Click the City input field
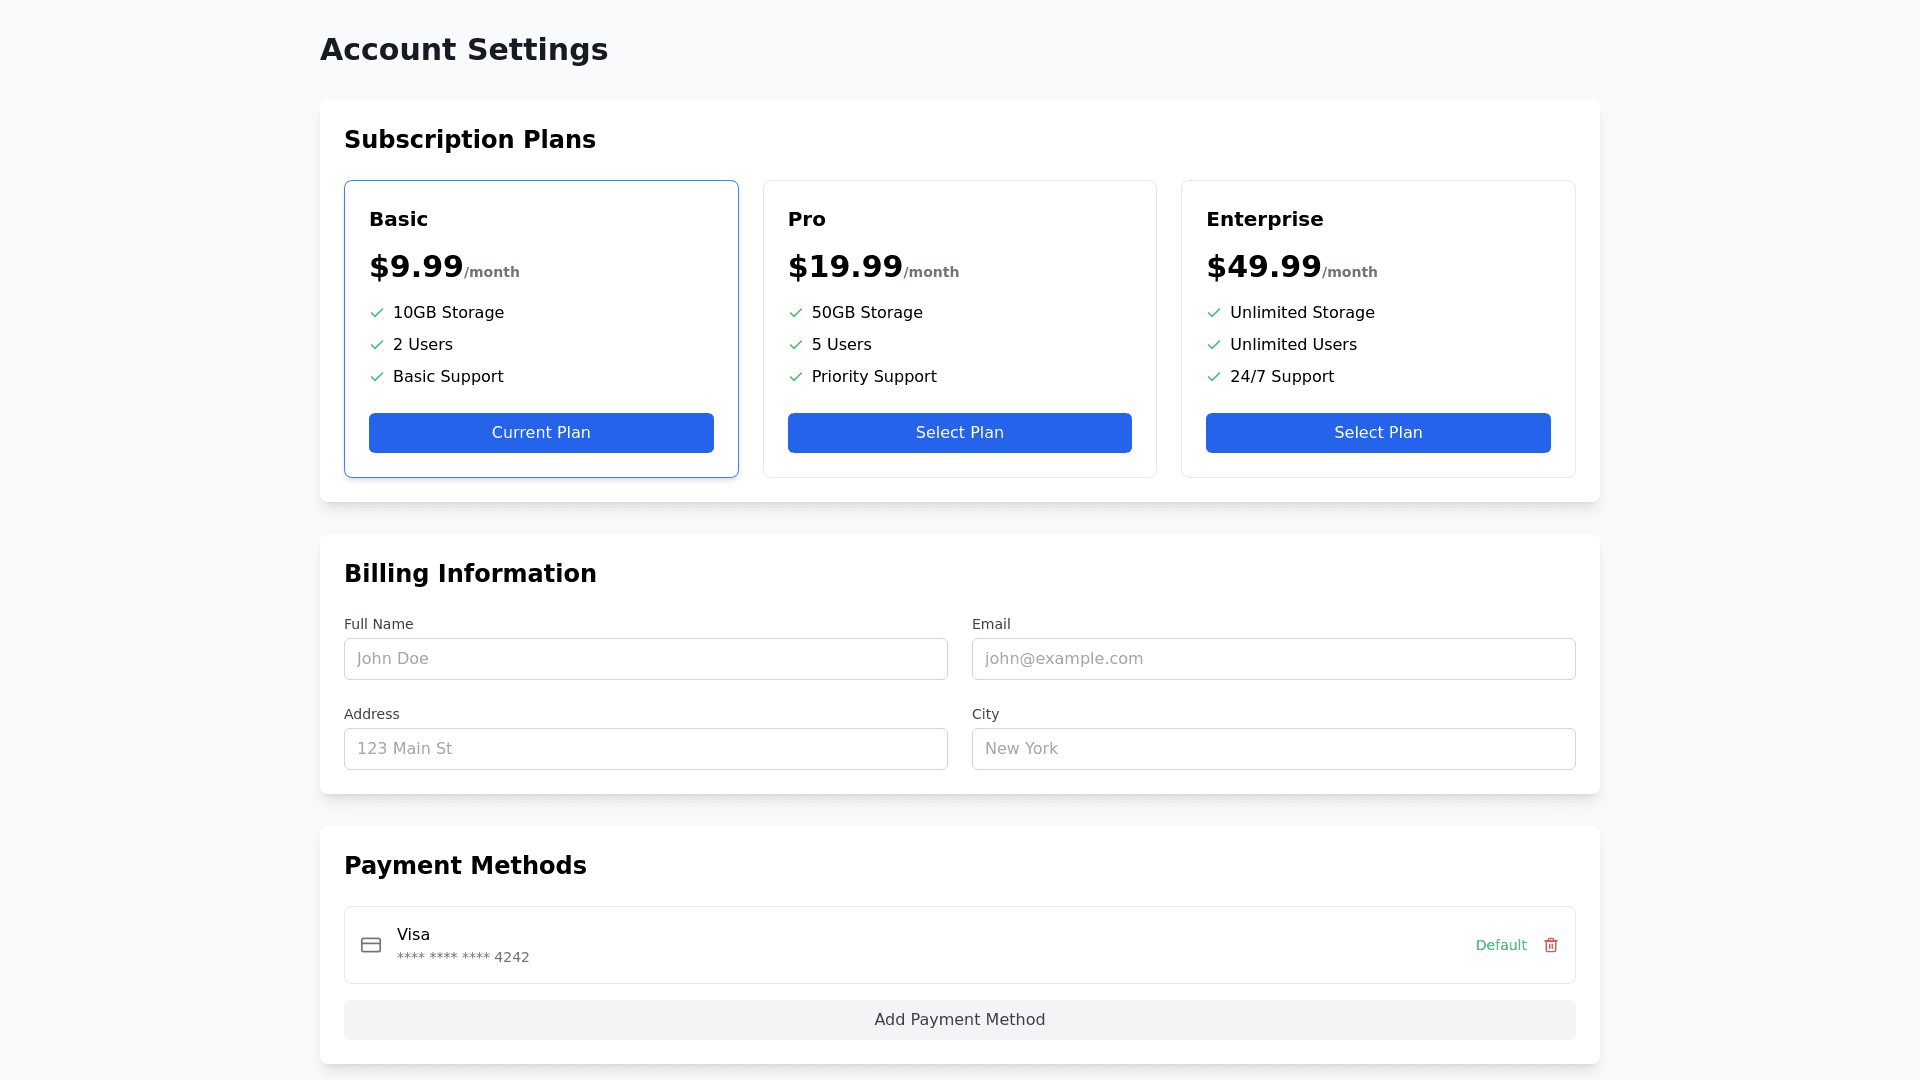1920x1080 pixels. [x=1273, y=749]
